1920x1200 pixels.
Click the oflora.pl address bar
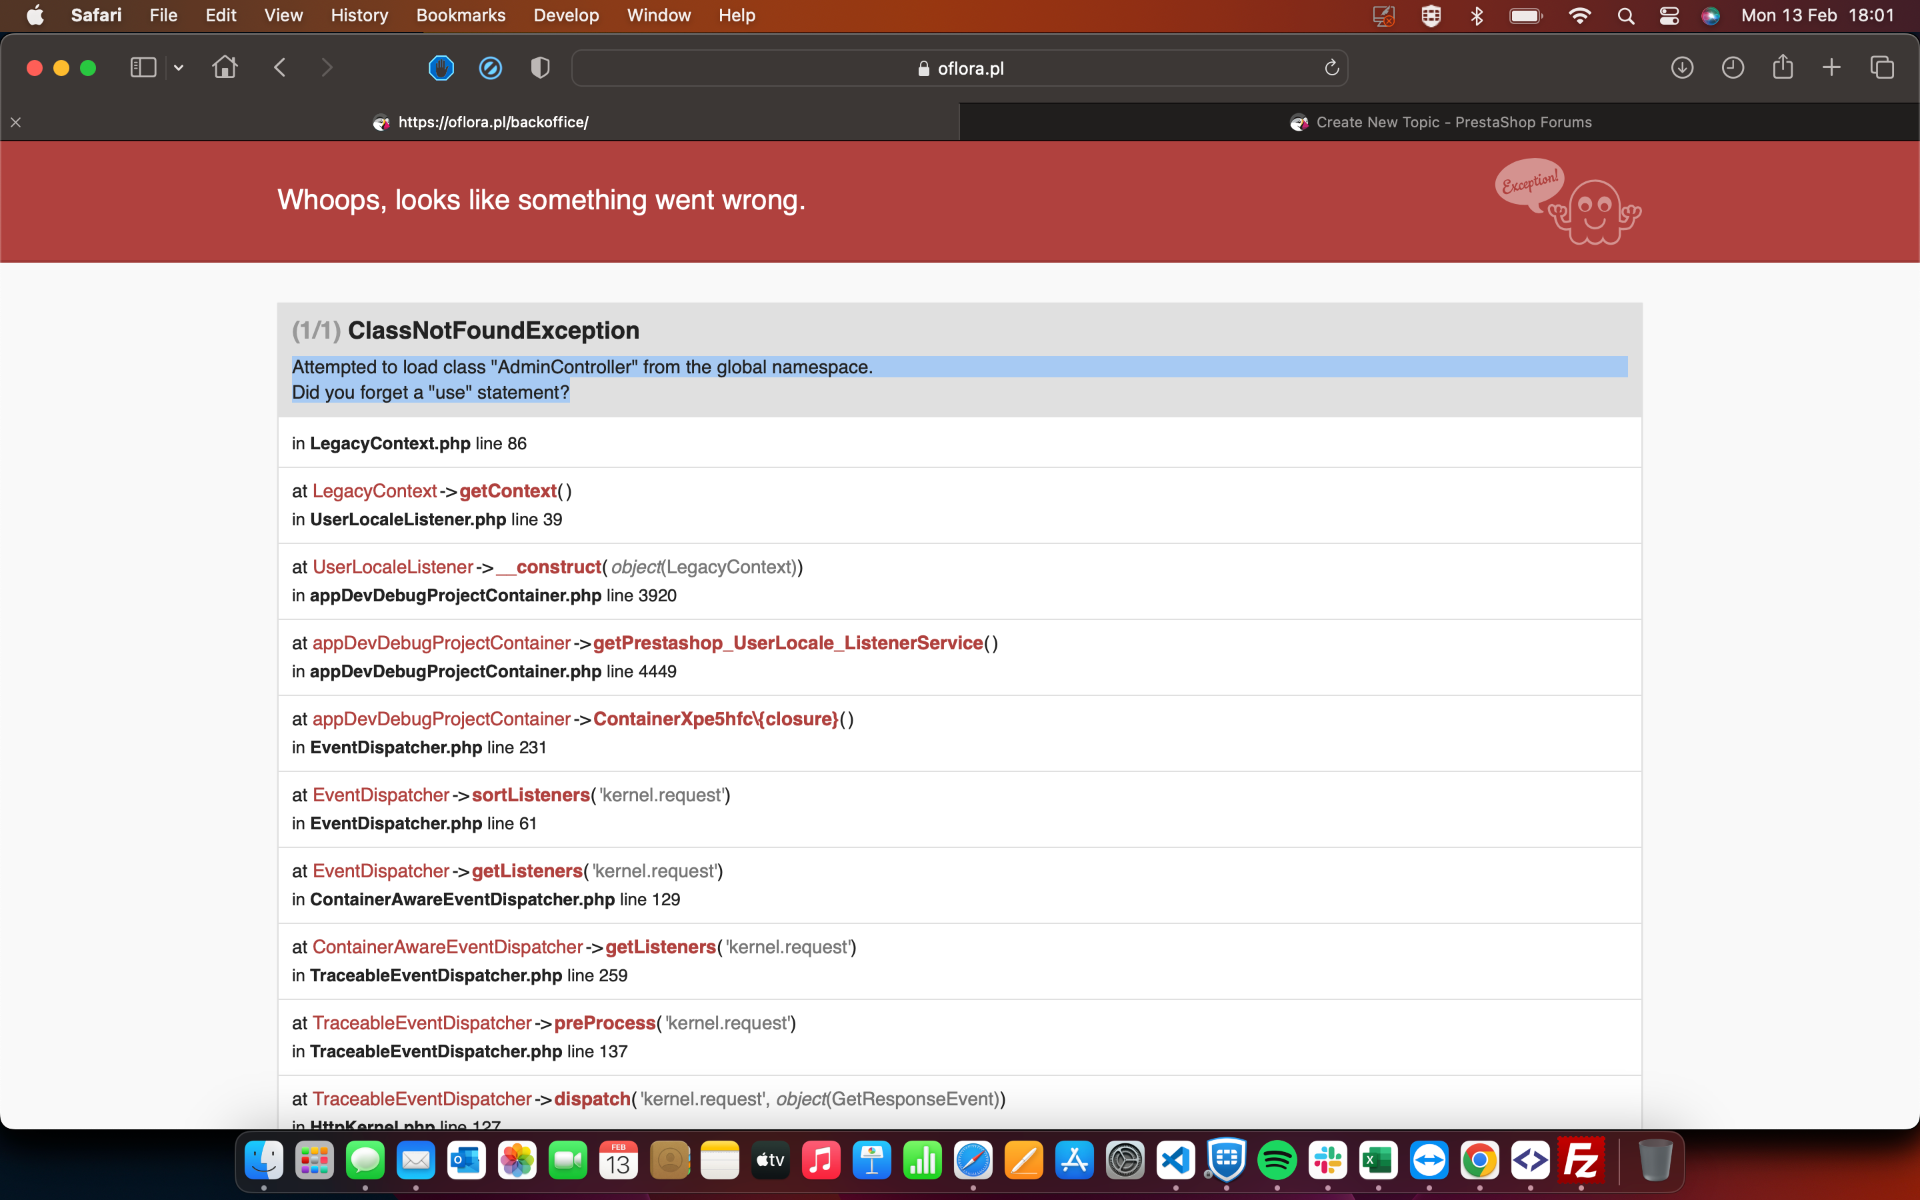(x=960, y=68)
